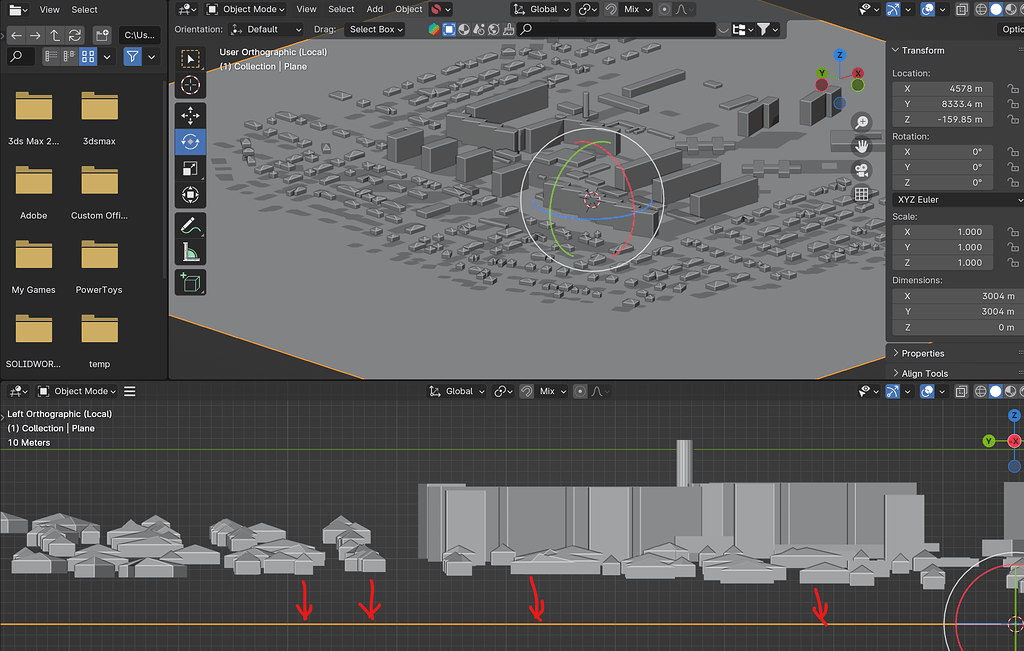The height and width of the screenshot is (651, 1024).
Task: Toggle show overlays in top viewport header
Action: tap(927, 9)
